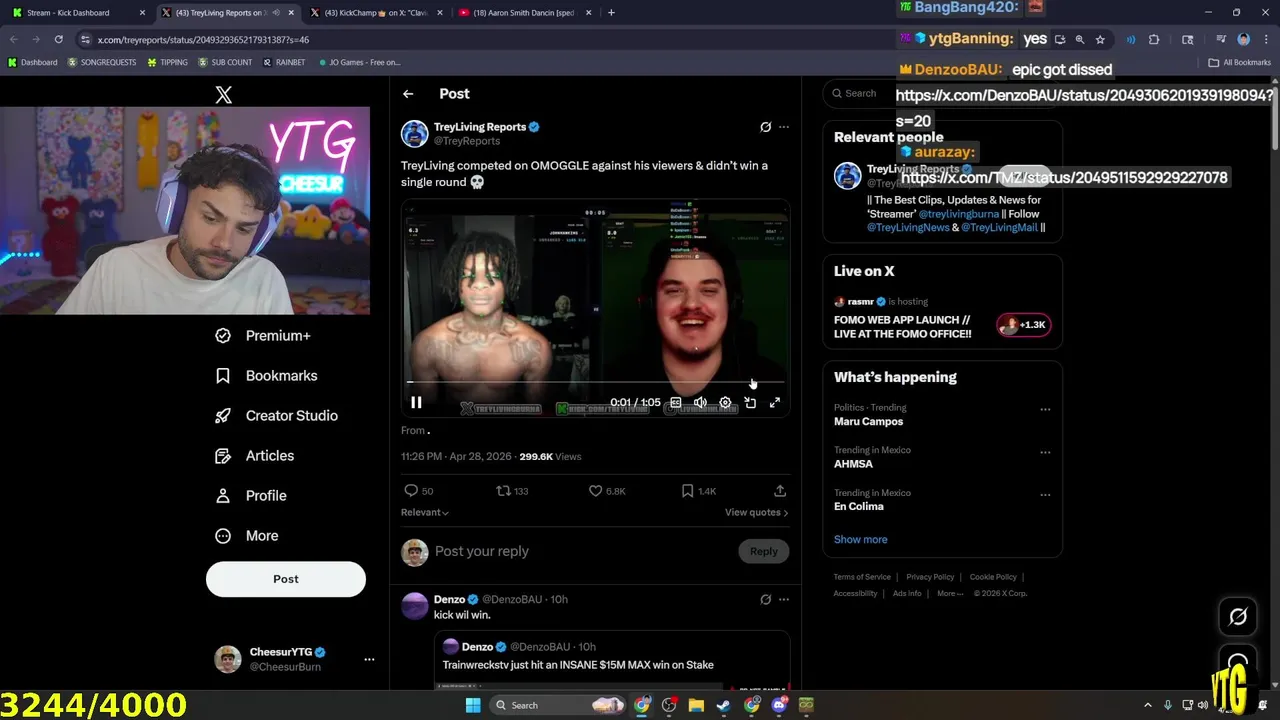This screenshot has height=720, width=1280.
Task: Bookmark the post with 1.4K bookmarks
Action: (x=698, y=491)
